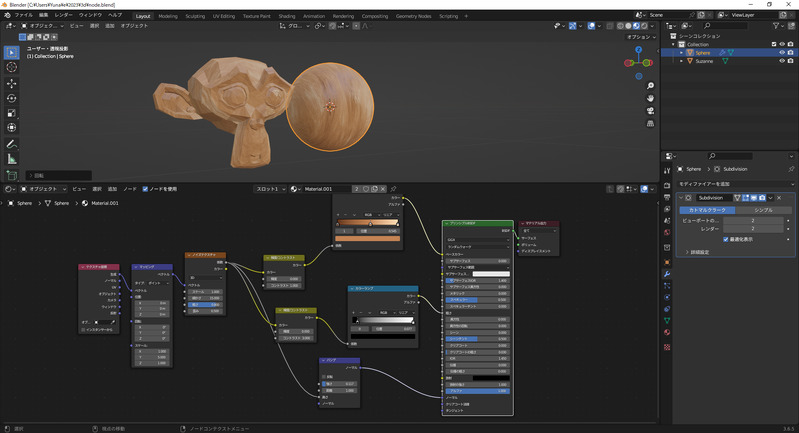This screenshot has width=799, height=433.
Task: Hide Suzanne in viewport via eye icon
Action: pyautogui.click(x=782, y=61)
